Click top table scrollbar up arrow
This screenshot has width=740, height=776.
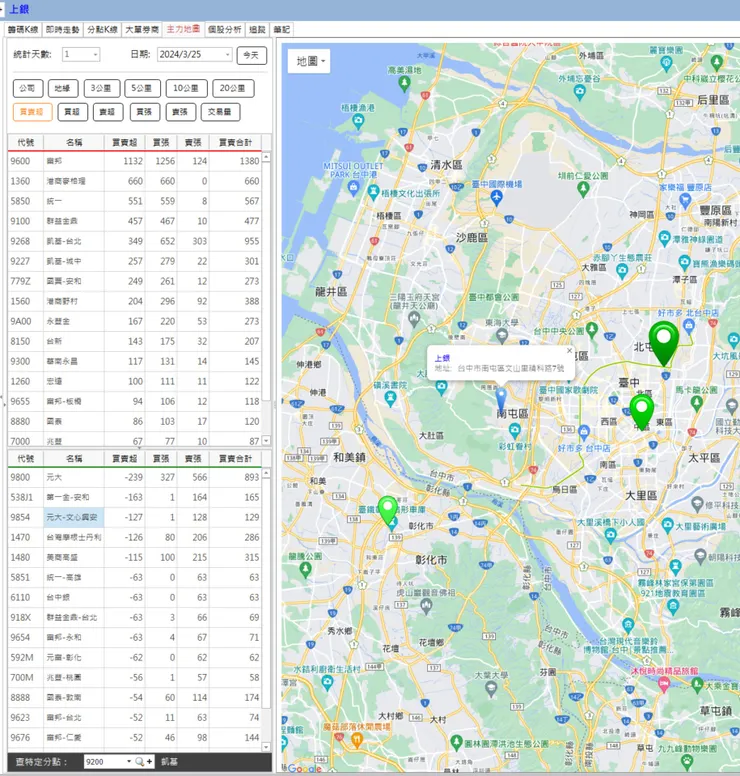266,157
